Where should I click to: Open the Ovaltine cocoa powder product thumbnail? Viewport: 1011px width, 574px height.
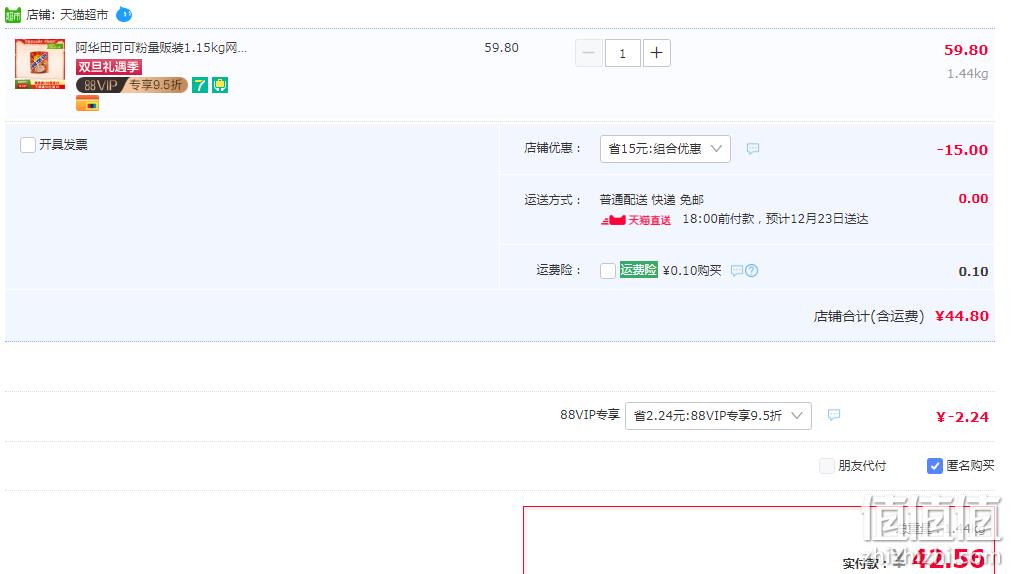tap(40, 64)
